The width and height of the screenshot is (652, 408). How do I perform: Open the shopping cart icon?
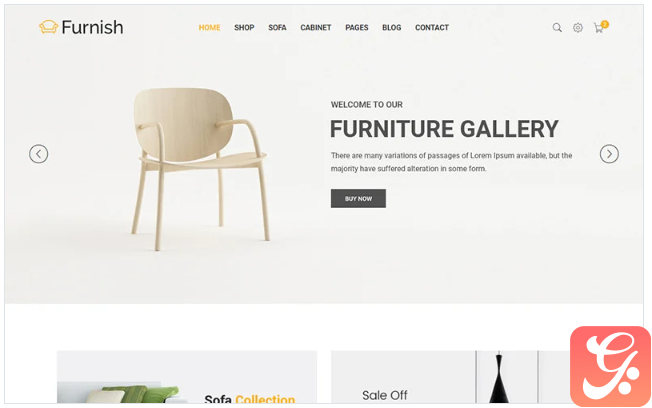click(598, 28)
